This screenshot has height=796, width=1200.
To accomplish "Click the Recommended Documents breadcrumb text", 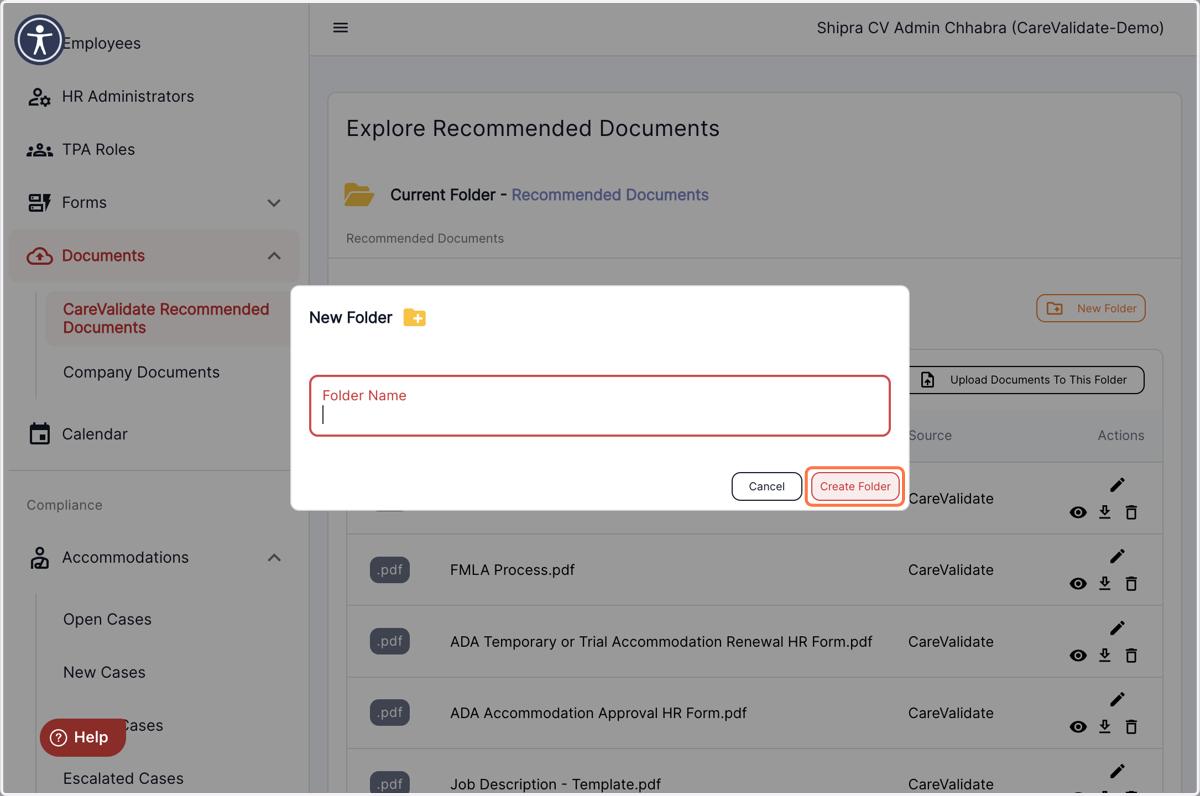I will pyautogui.click(x=425, y=238).
